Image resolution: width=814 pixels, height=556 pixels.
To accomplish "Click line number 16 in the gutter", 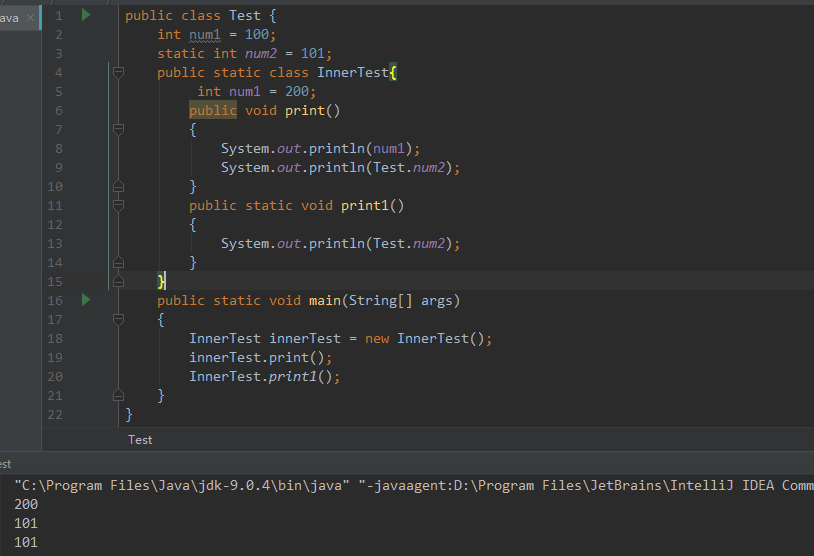I will tap(55, 301).
